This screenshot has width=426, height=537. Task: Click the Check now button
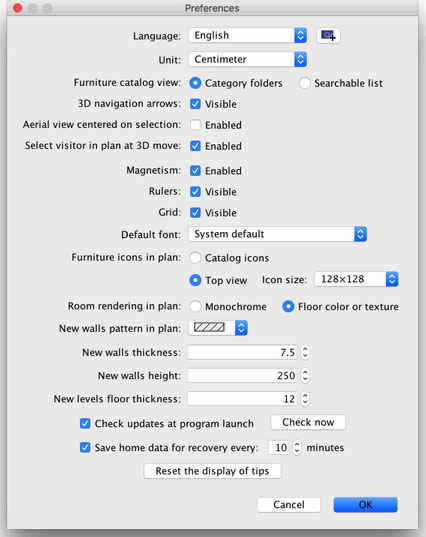pos(308,422)
